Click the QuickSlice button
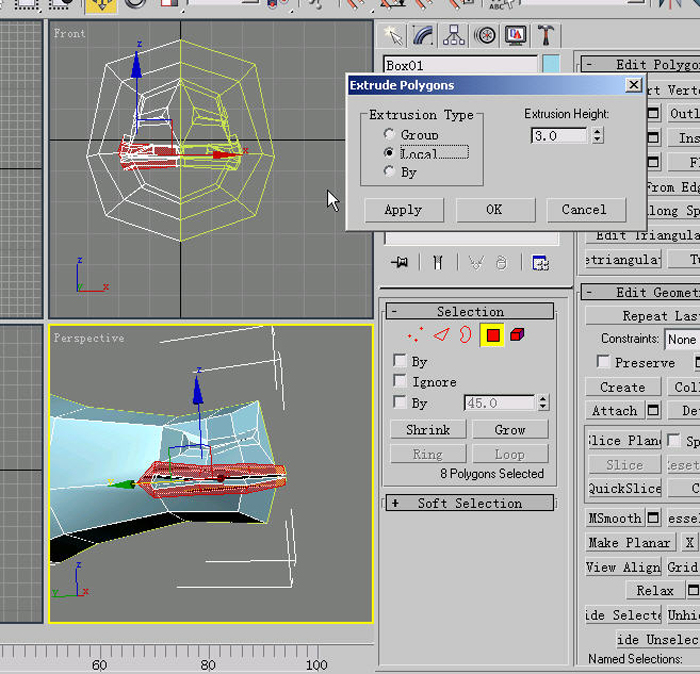Viewport: 700px width, 674px height. point(624,488)
